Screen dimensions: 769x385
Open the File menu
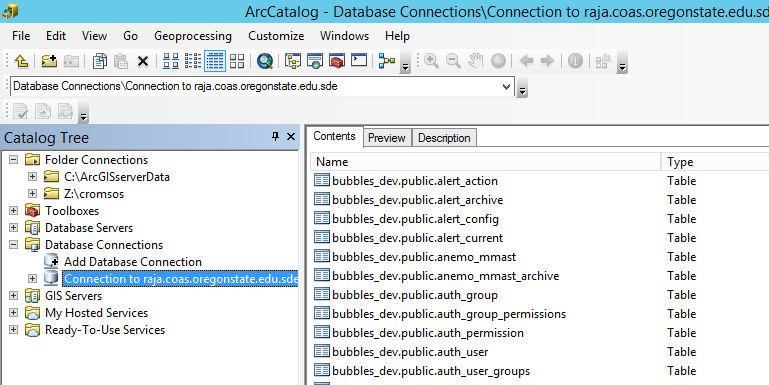point(21,36)
